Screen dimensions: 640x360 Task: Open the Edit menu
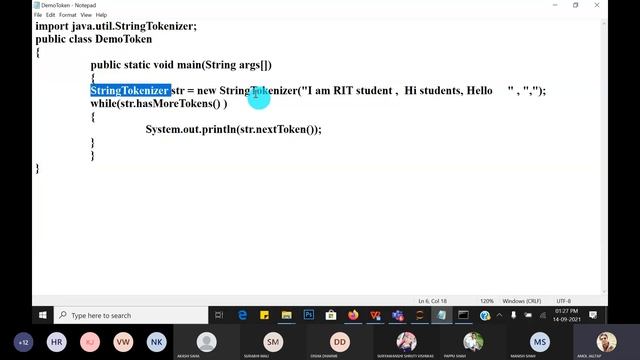coord(50,15)
